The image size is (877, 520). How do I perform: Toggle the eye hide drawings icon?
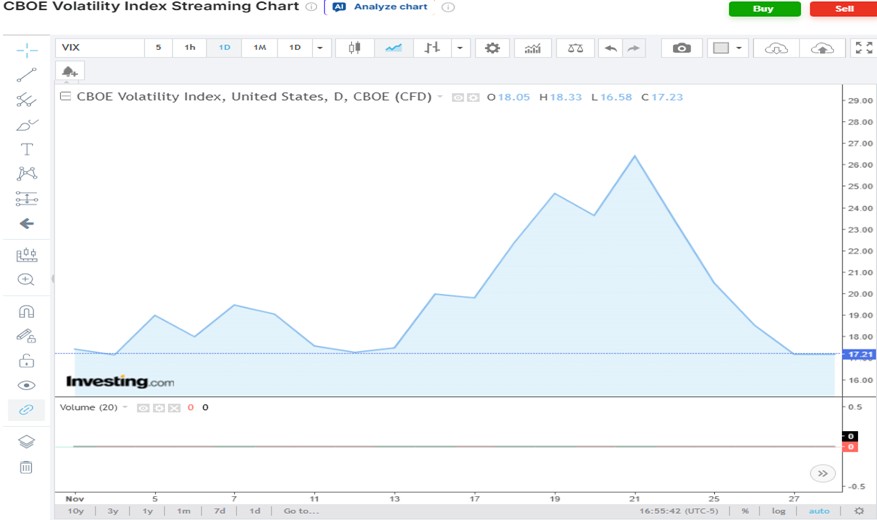click(27, 385)
